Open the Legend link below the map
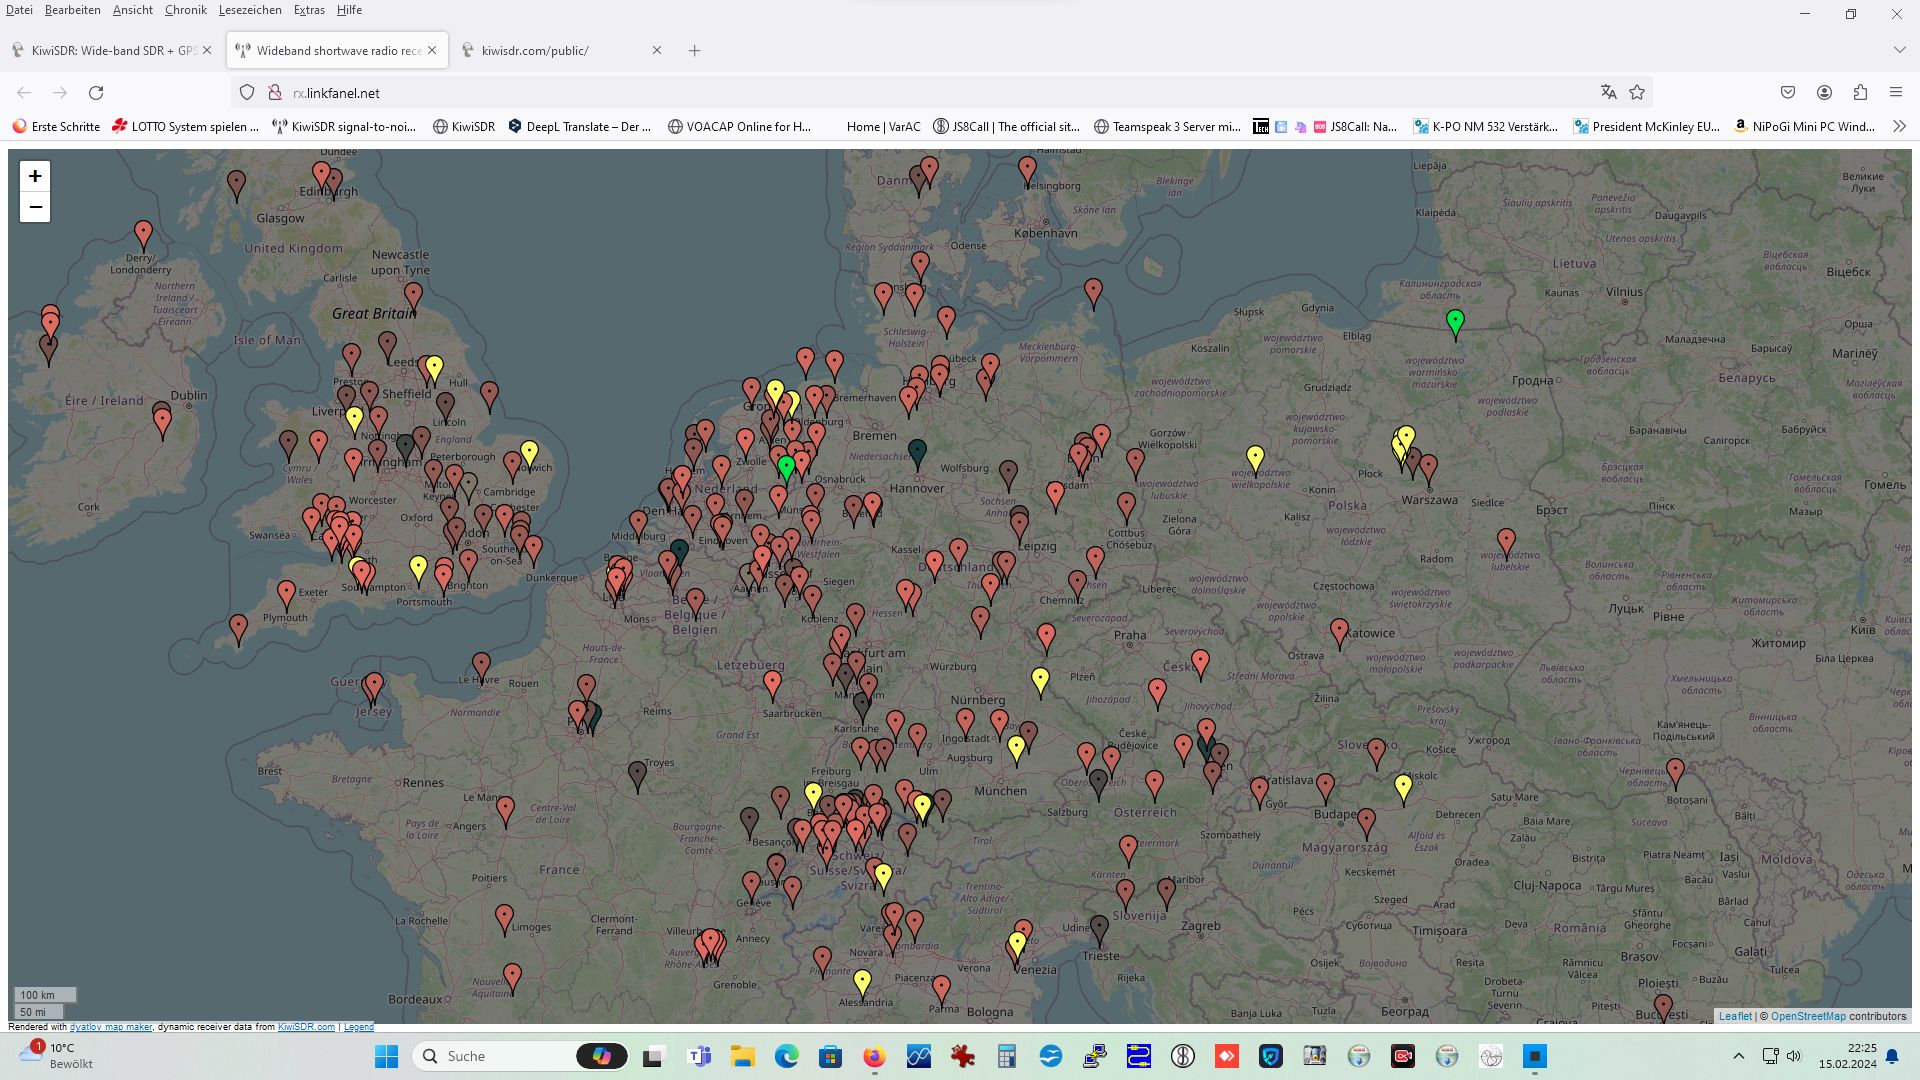The image size is (1920, 1080). coord(359,1027)
